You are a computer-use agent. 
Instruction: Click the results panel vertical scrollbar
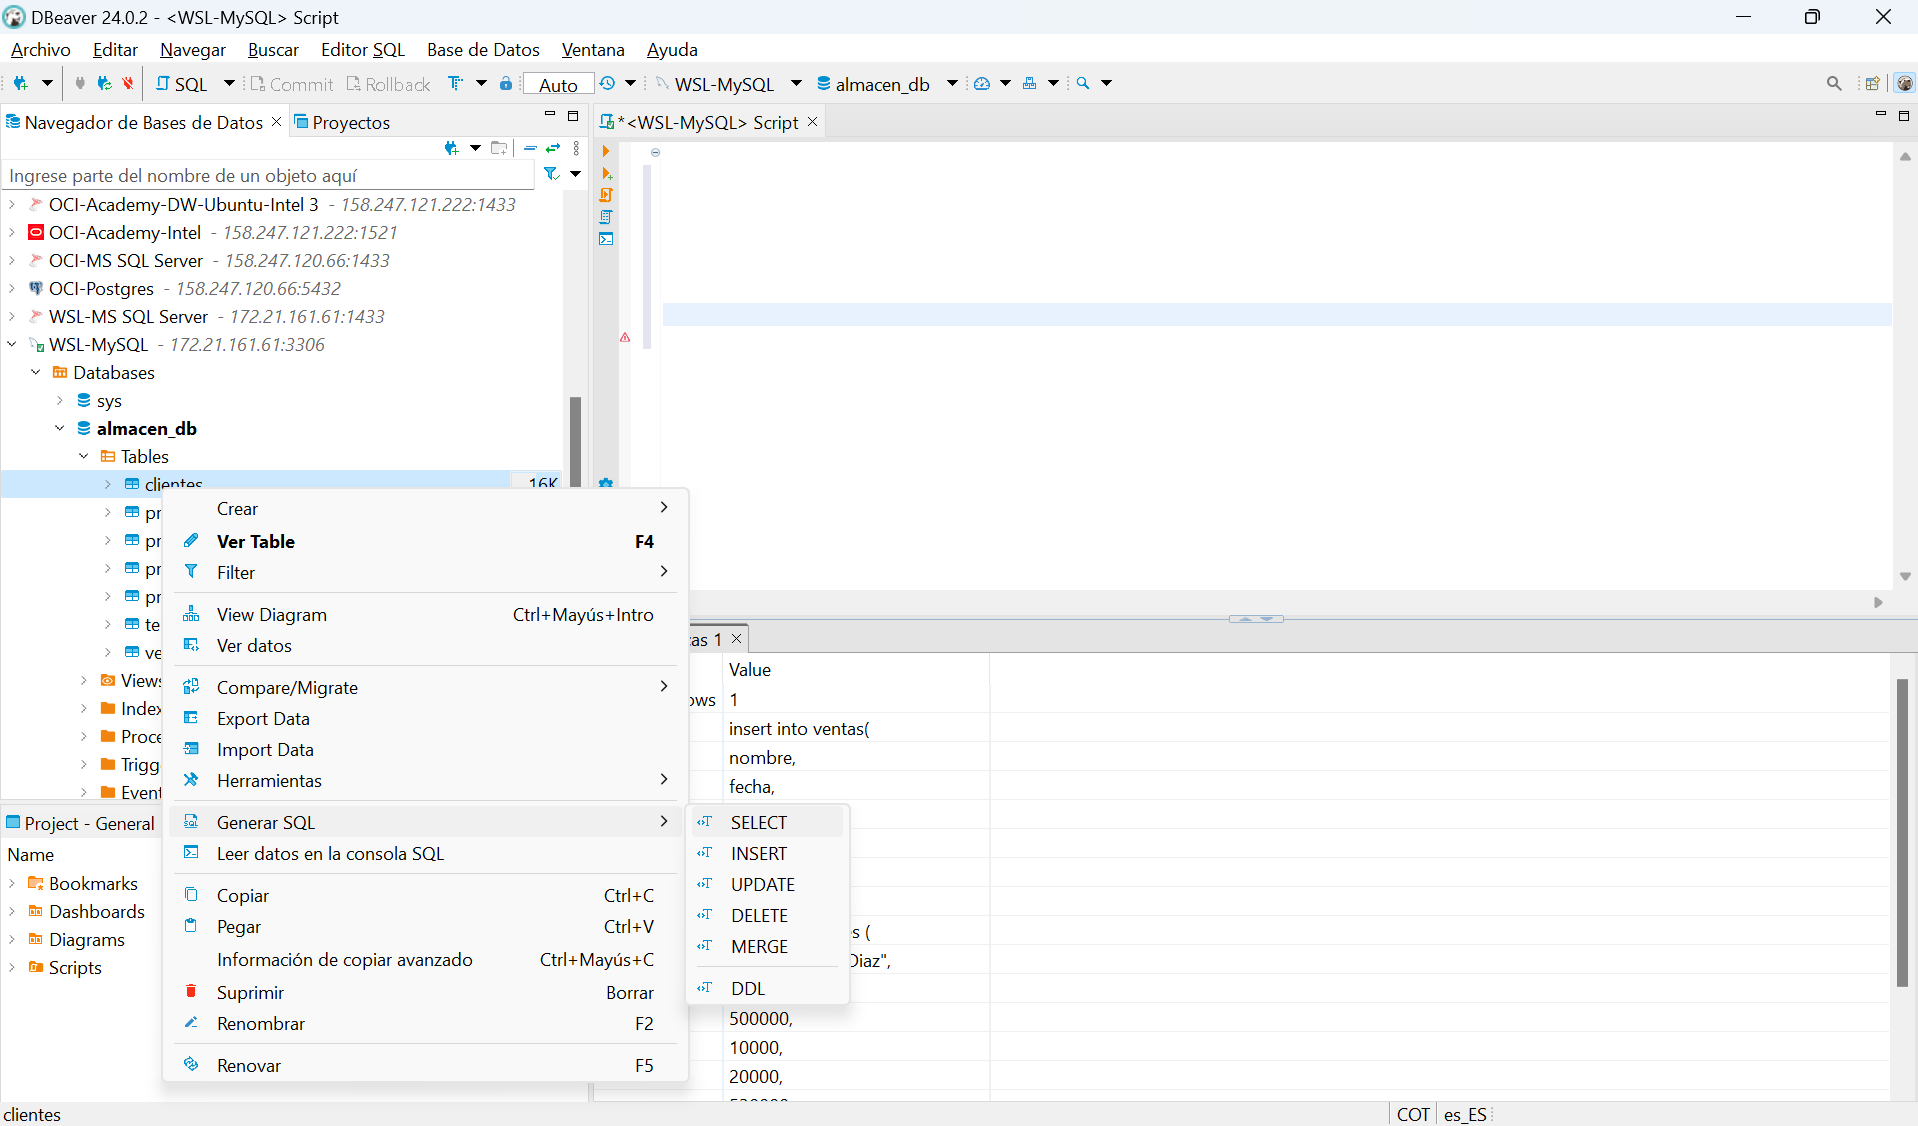(x=1902, y=832)
